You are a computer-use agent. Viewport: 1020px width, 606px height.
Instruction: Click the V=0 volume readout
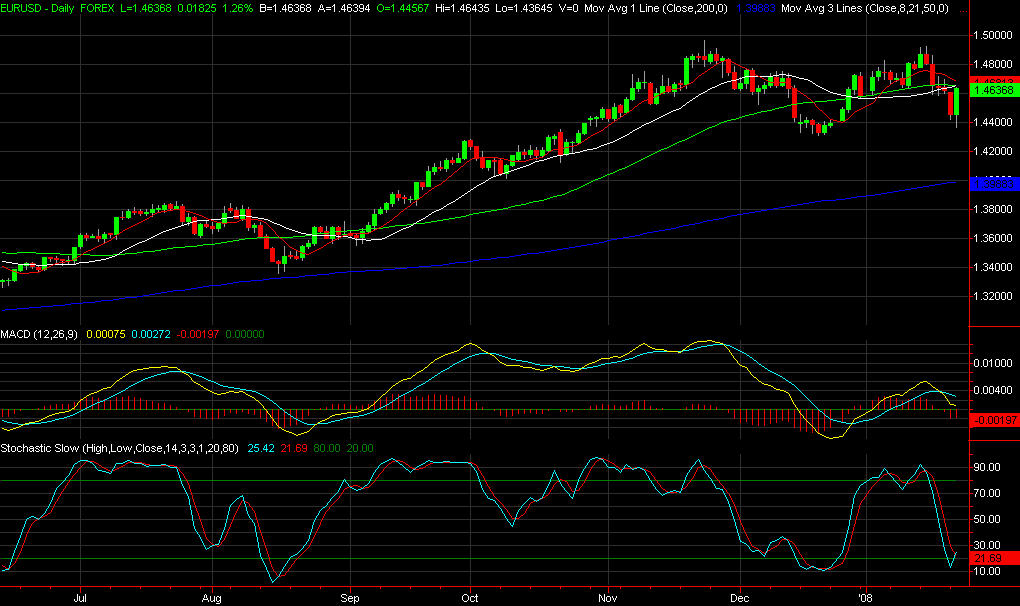[569, 8]
